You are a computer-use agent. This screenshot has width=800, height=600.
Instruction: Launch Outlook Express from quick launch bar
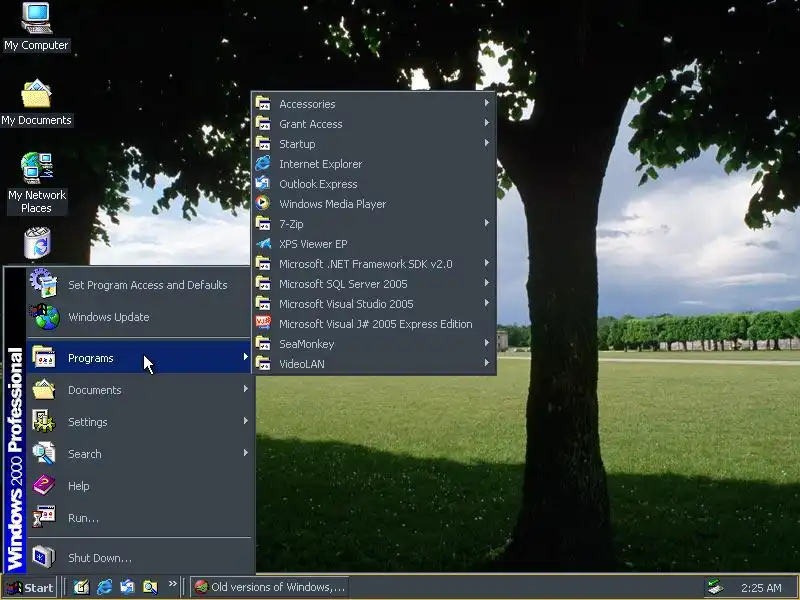tap(127, 587)
